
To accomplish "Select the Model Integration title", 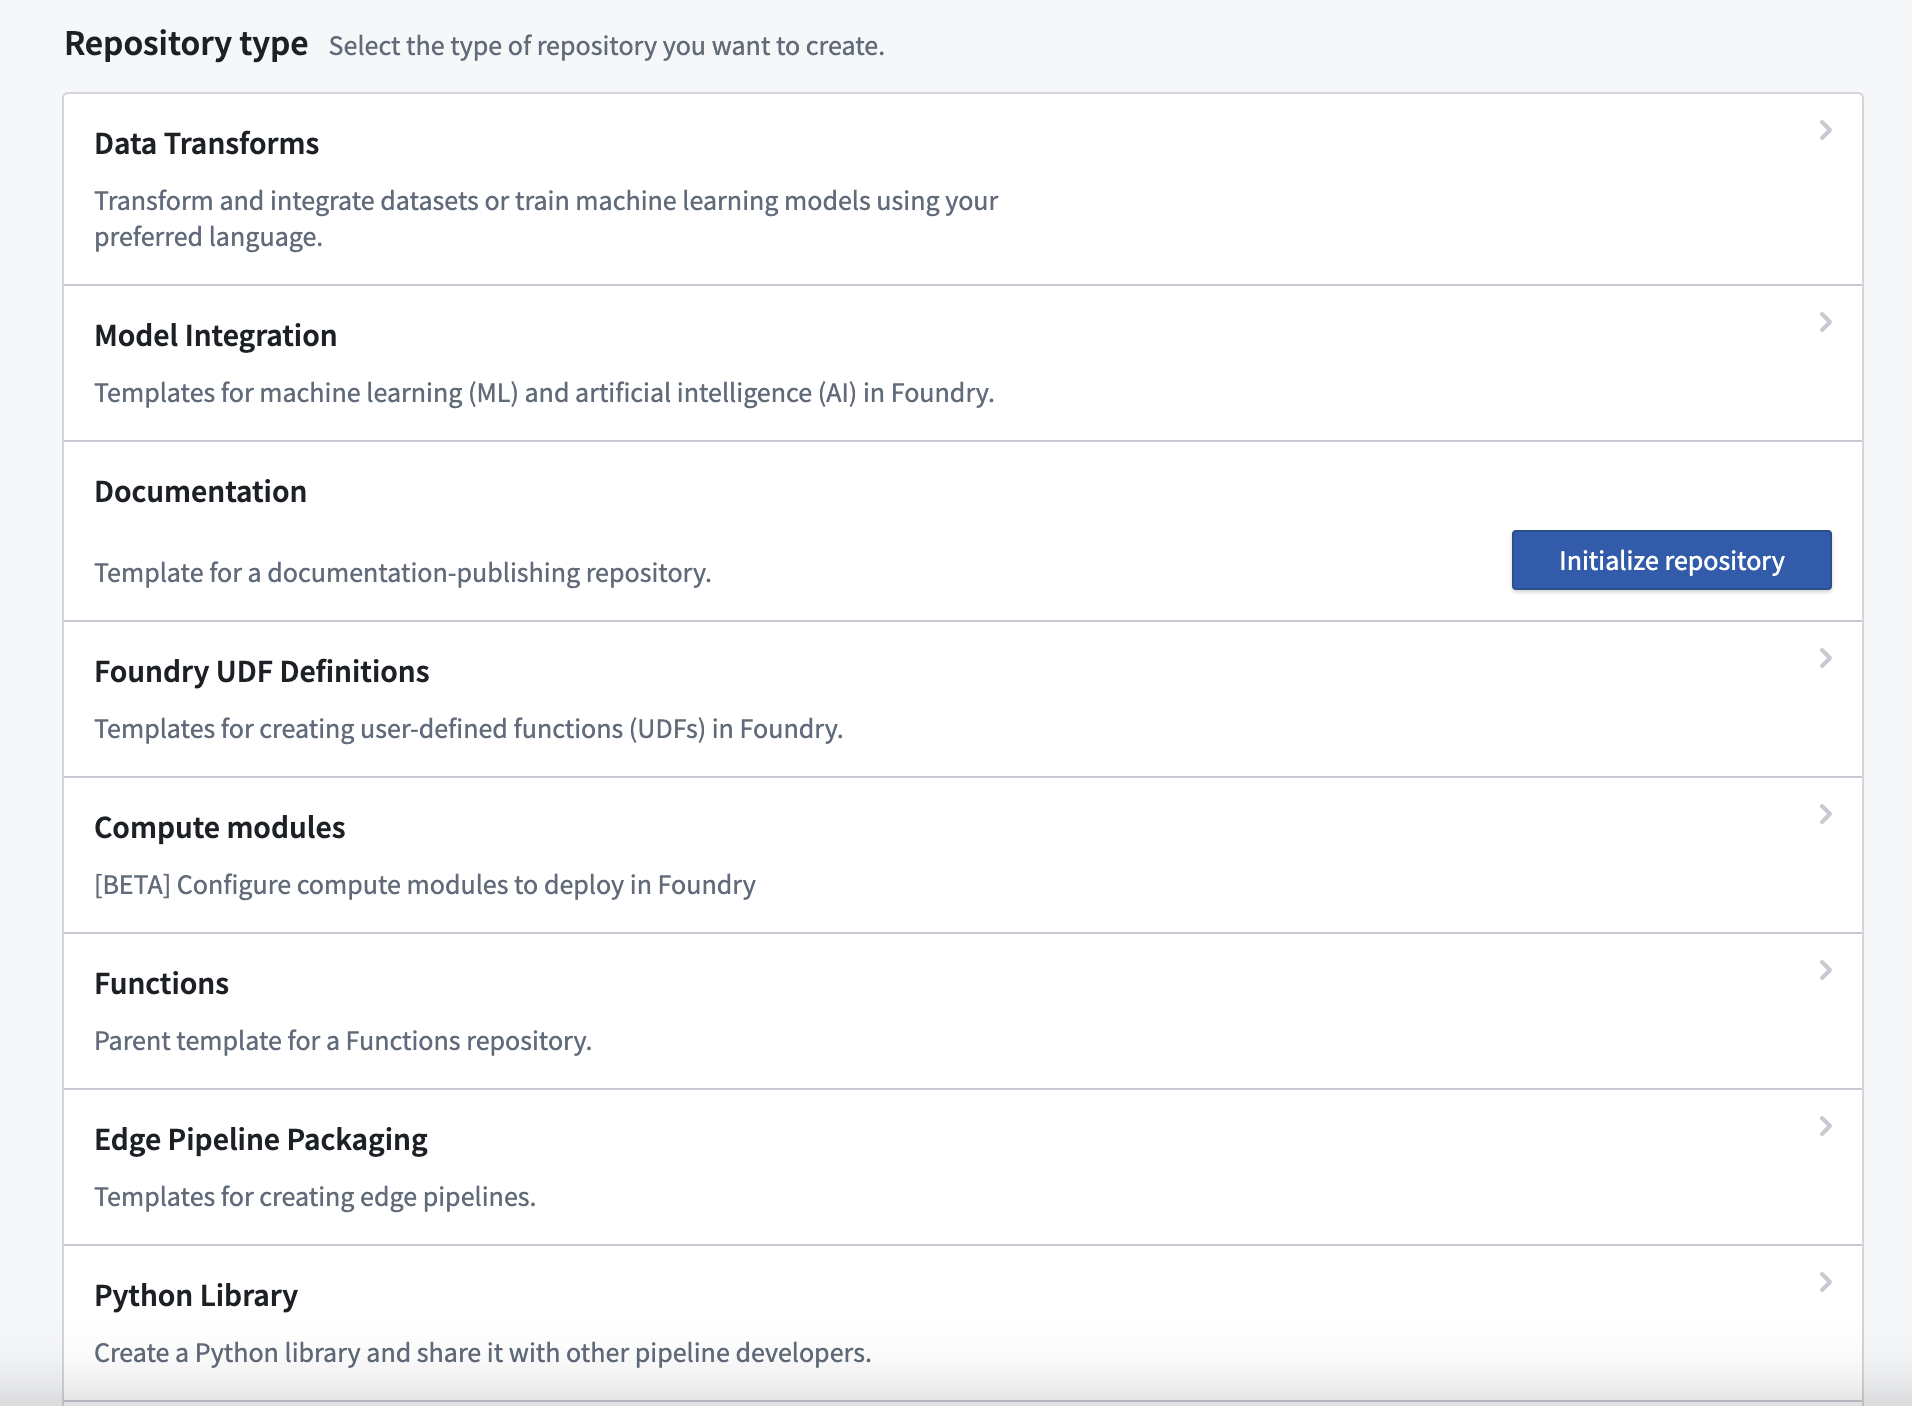I will [x=215, y=336].
